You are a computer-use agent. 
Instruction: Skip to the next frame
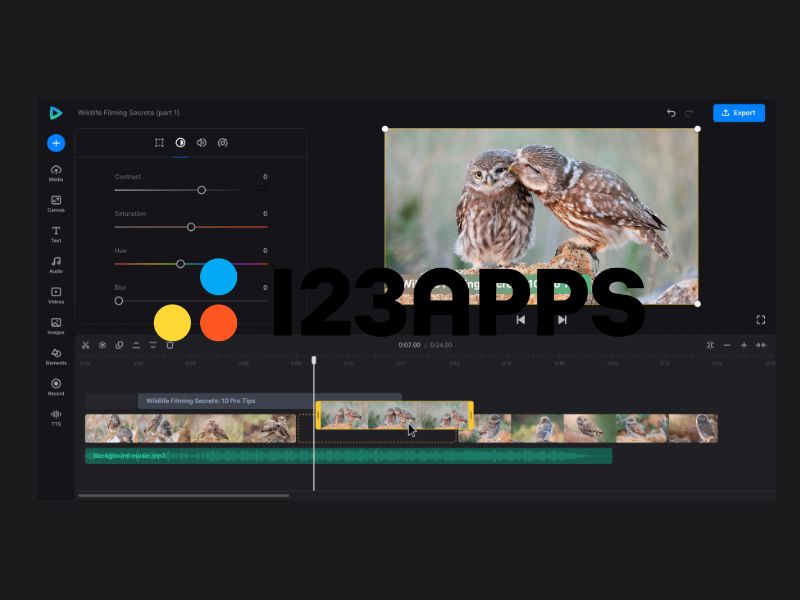tap(562, 320)
